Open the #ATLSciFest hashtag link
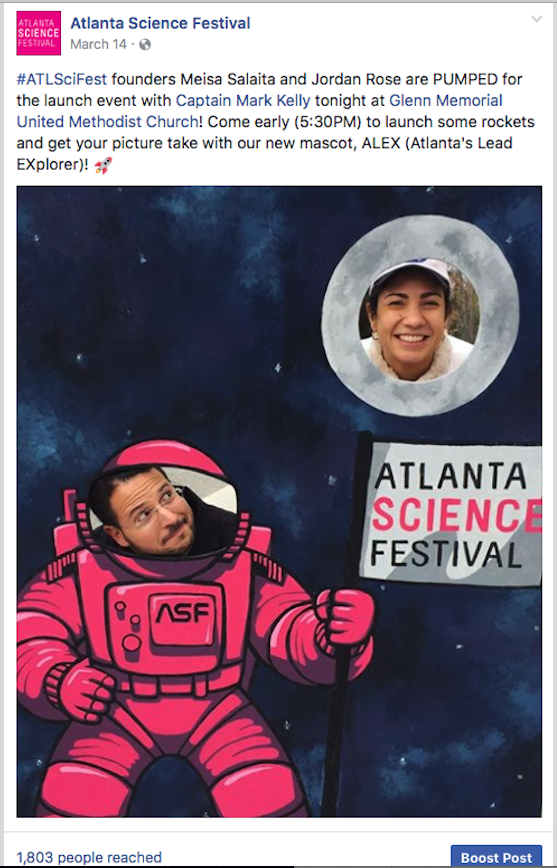 (x=61, y=79)
